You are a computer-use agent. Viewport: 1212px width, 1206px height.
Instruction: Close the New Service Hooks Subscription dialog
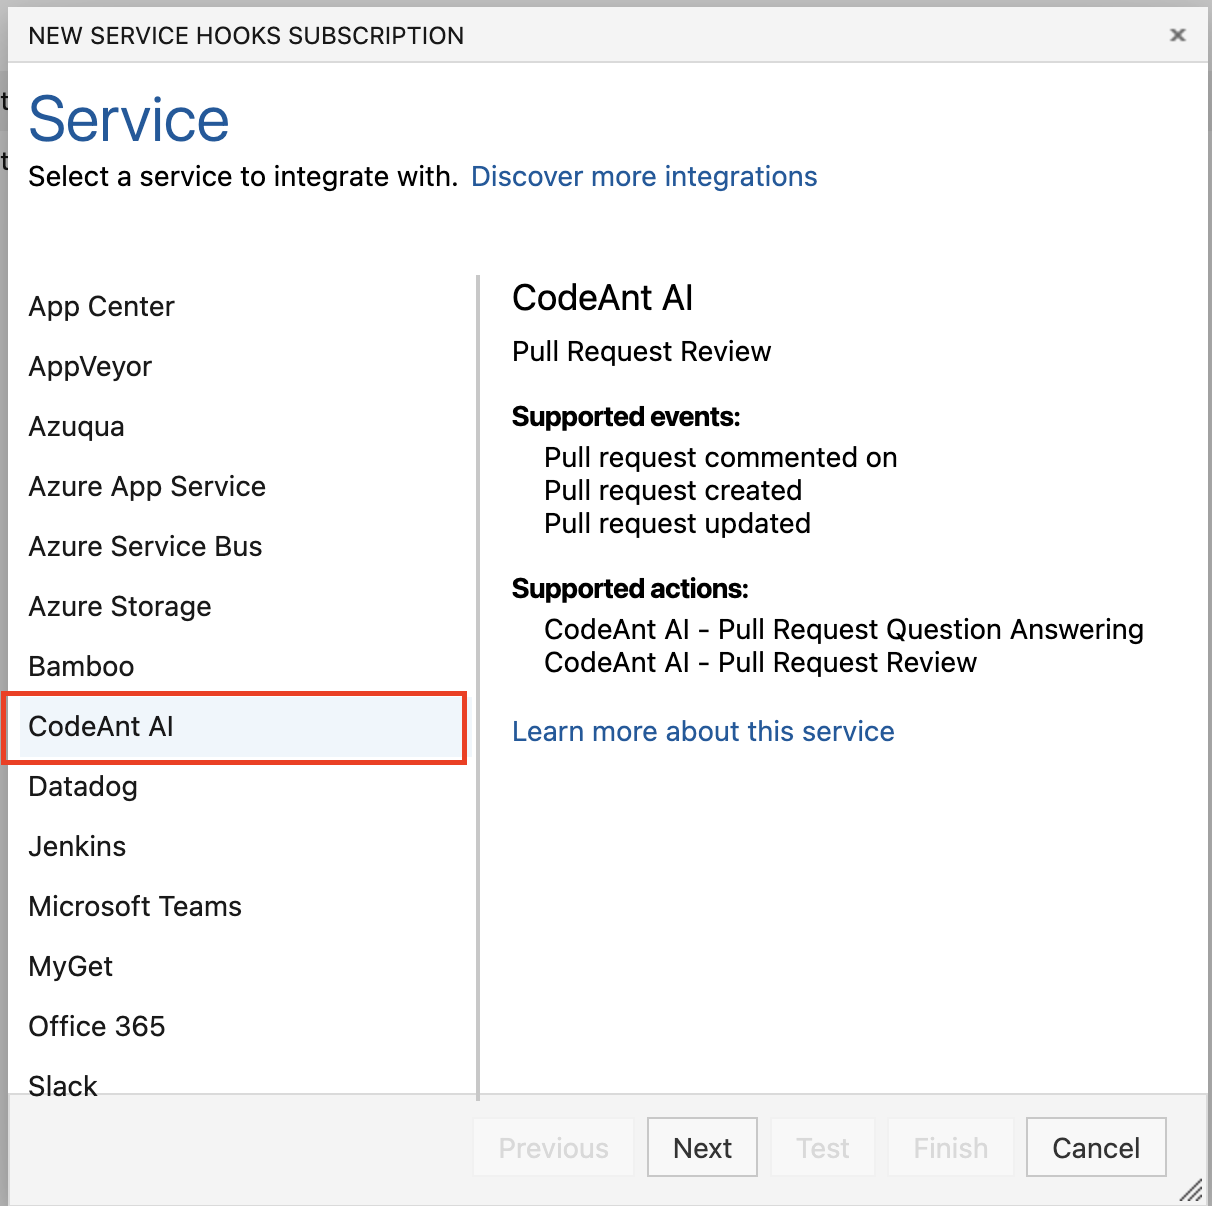pyautogui.click(x=1178, y=35)
